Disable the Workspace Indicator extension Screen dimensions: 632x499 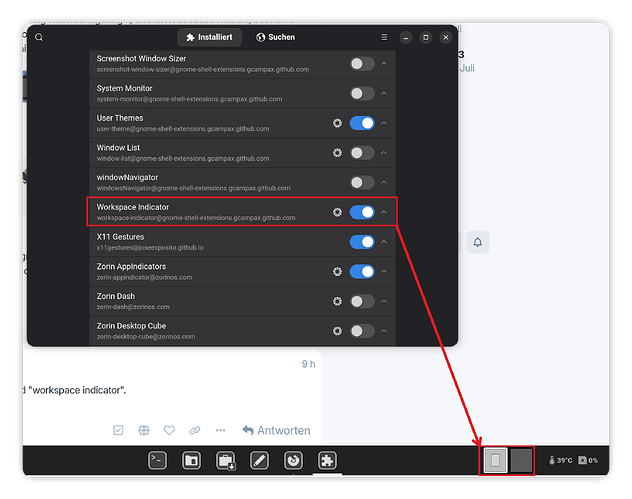tap(362, 212)
